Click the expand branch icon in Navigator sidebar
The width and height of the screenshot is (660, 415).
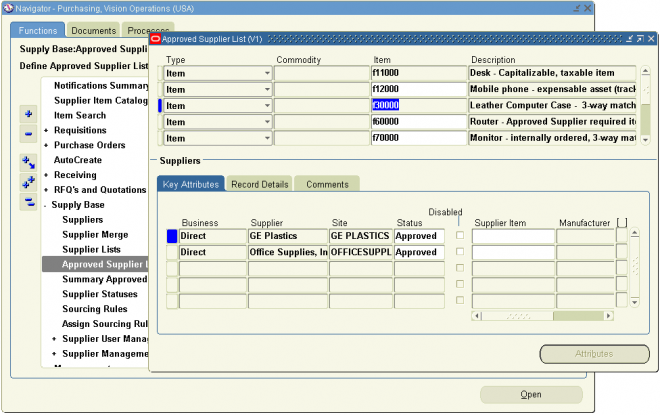tap(28, 162)
